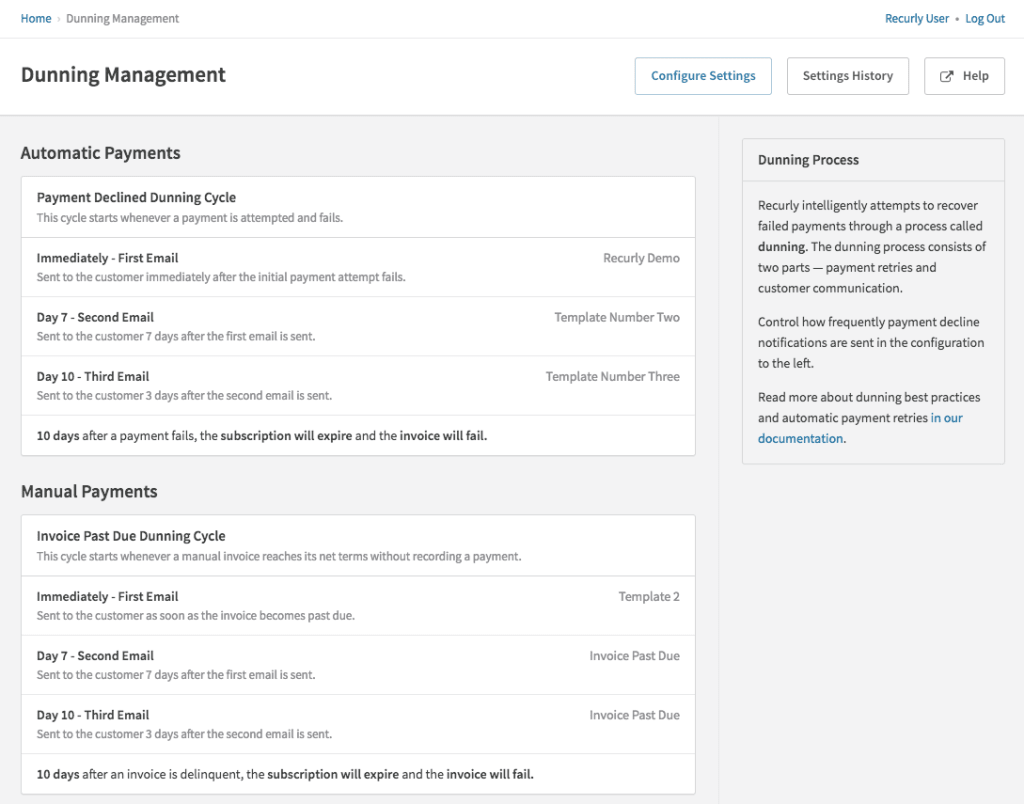1024x804 pixels.
Task: Open 'Template Number Two' for the second email
Action: tap(617, 317)
